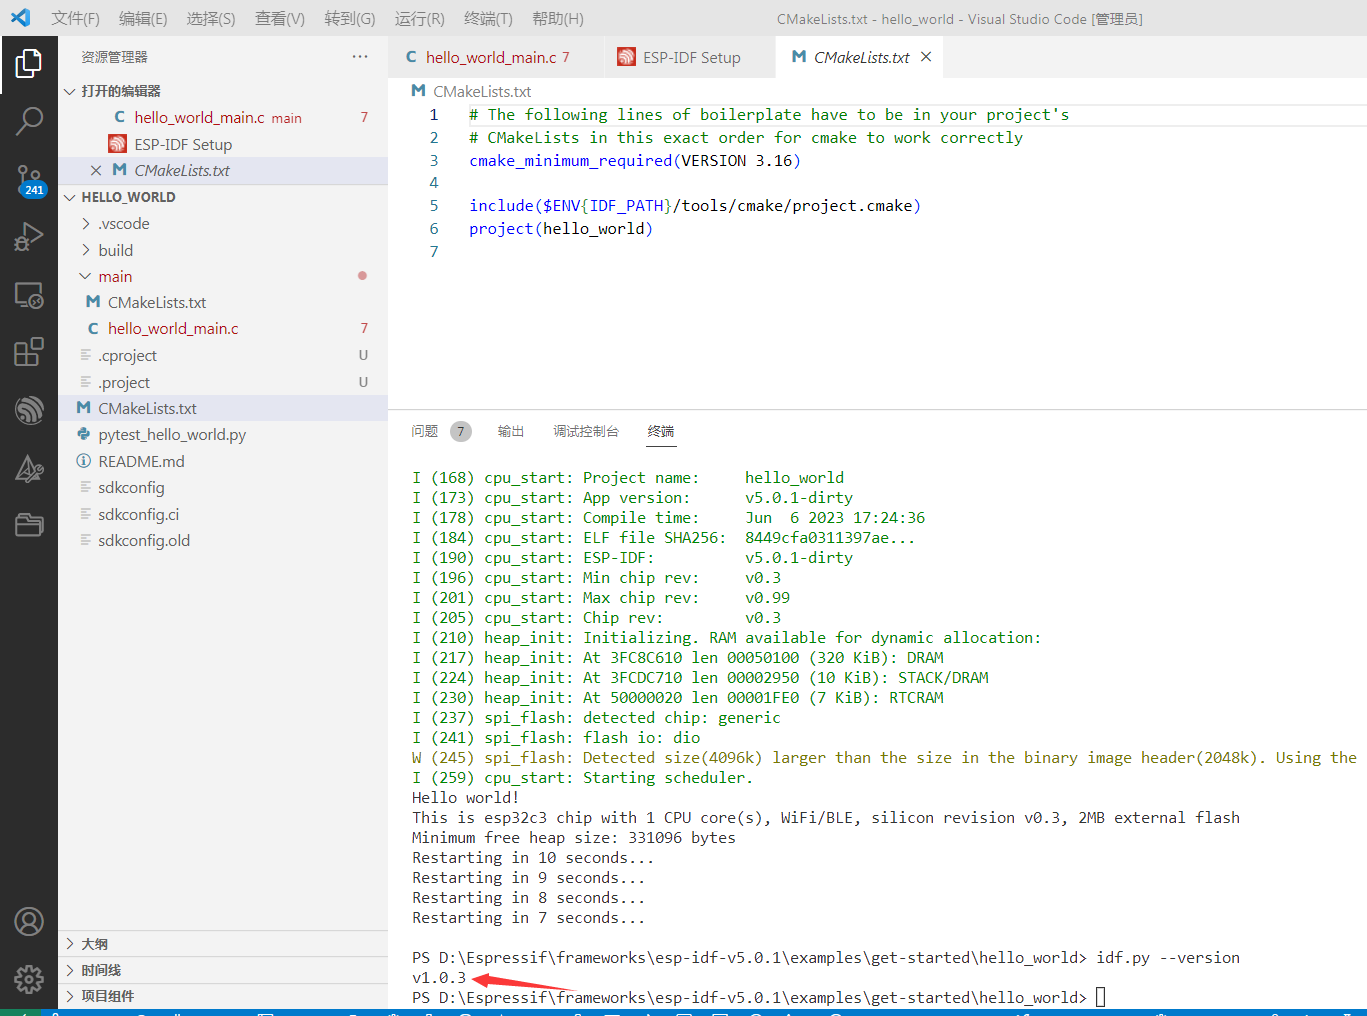
Task: Open ESP-IDF Explorer from activity bar
Action: 29,410
